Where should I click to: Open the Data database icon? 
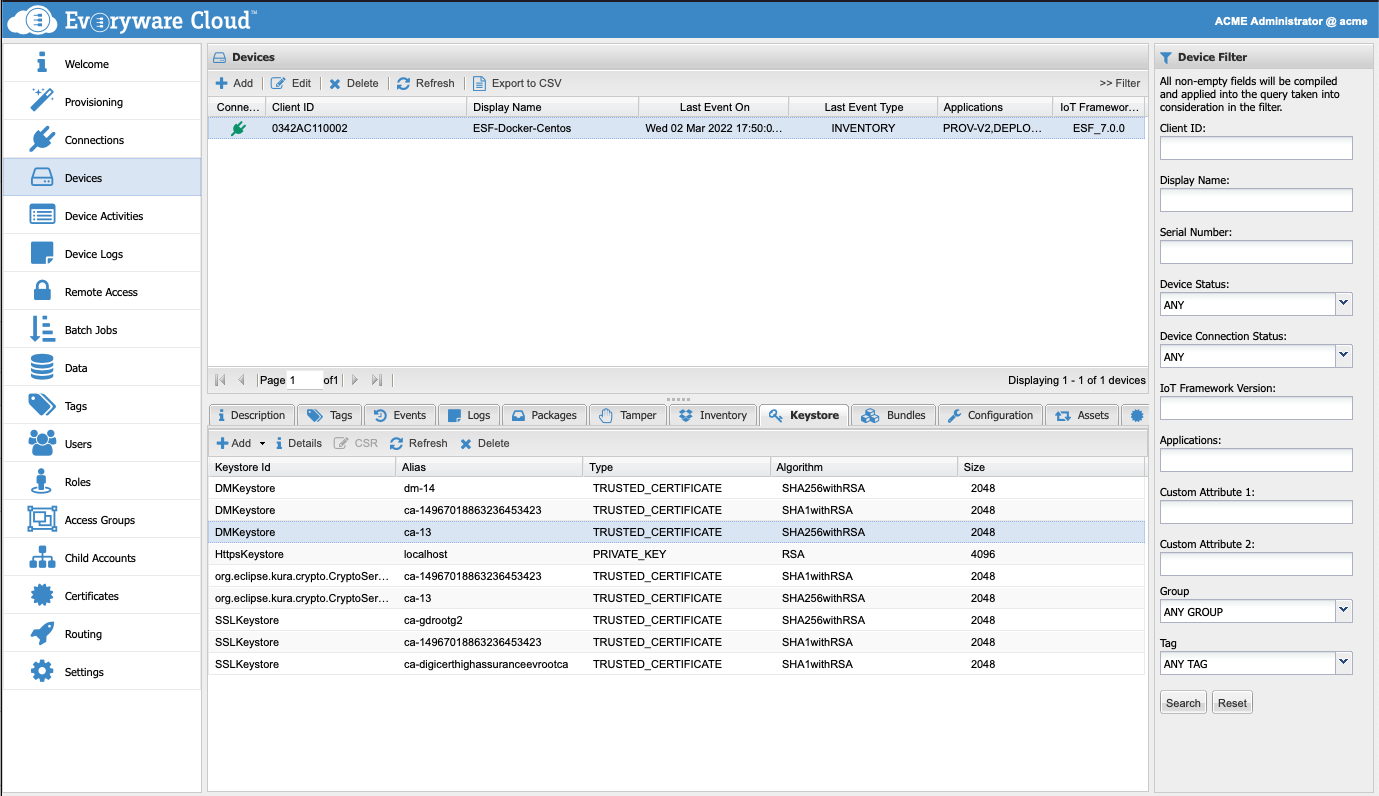point(42,367)
